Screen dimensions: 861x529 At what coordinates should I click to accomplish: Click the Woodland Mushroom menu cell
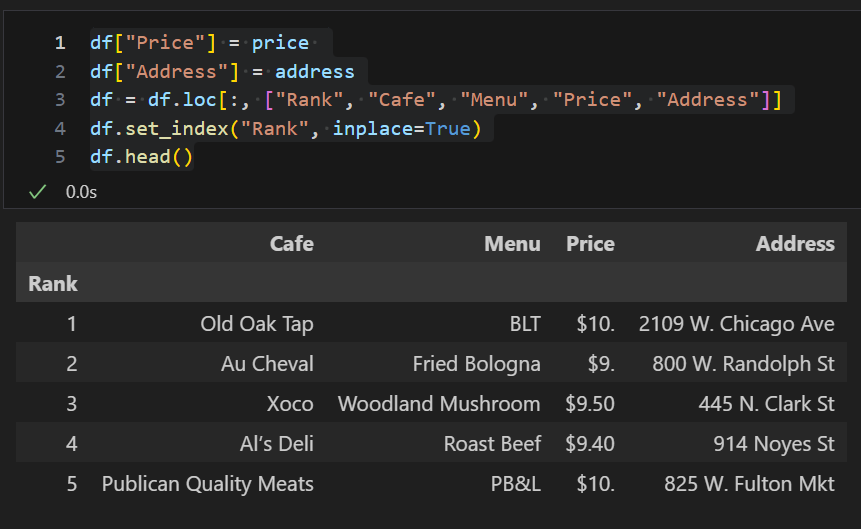(x=439, y=404)
